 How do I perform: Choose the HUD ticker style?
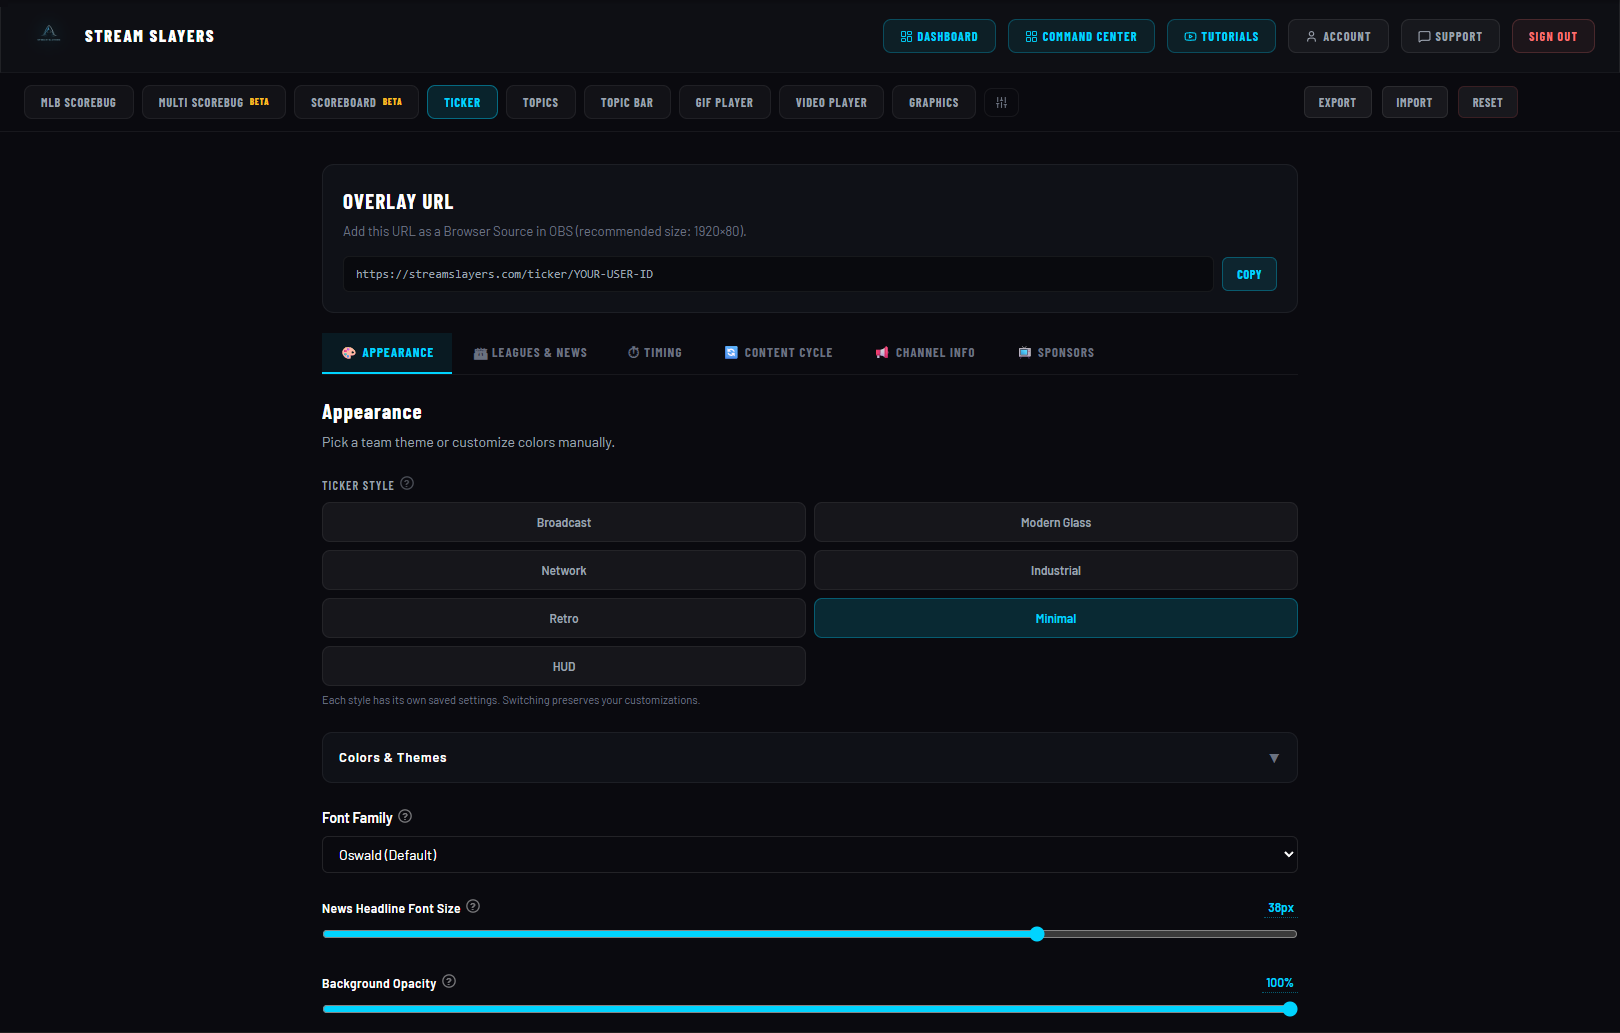[x=564, y=666]
